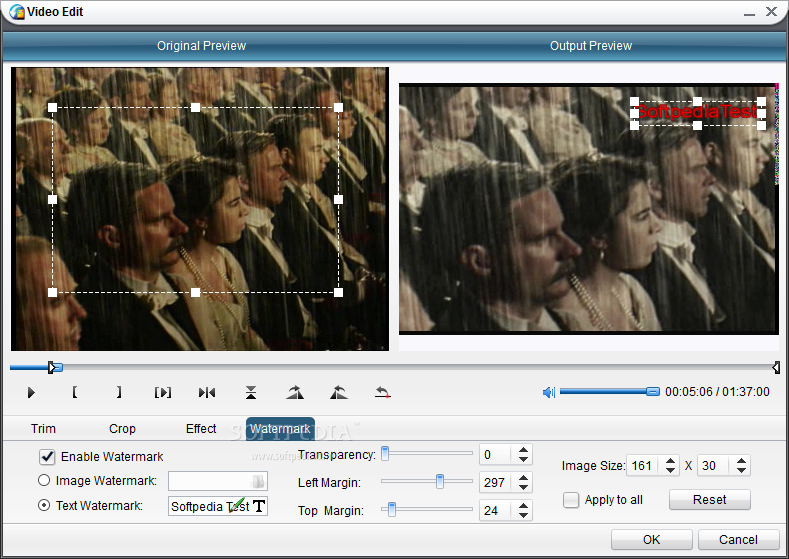The image size is (789, 559).
Task: Set trim end with right bracket icon
Action: 119,392
